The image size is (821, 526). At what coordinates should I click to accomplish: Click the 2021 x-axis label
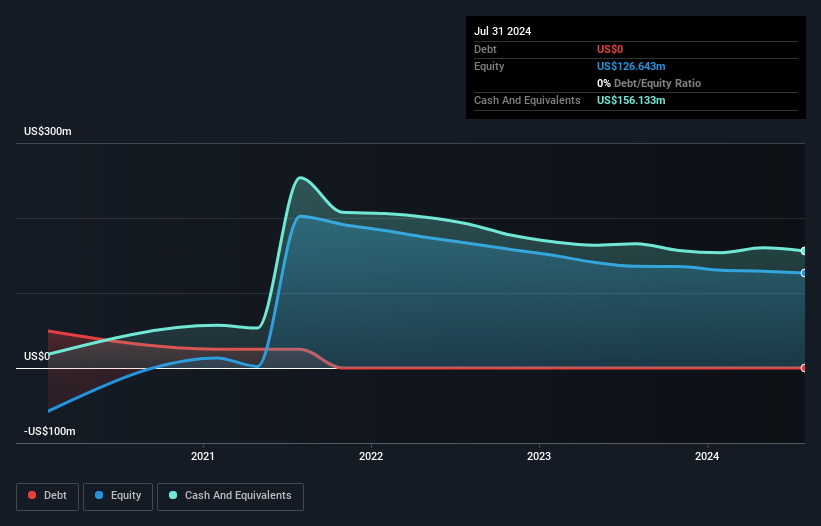tap(203, 456)
